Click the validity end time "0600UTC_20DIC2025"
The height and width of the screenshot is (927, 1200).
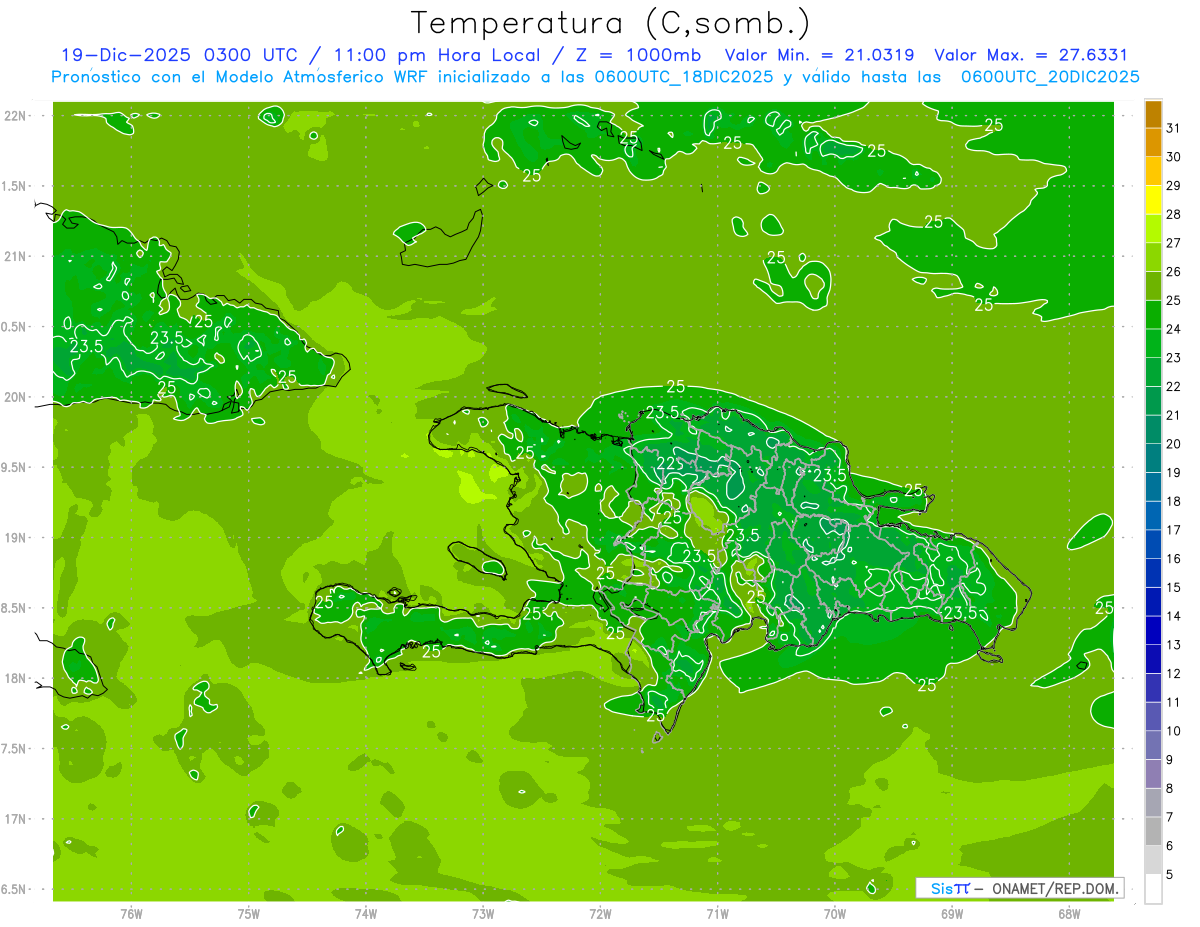coord(1050,76)
